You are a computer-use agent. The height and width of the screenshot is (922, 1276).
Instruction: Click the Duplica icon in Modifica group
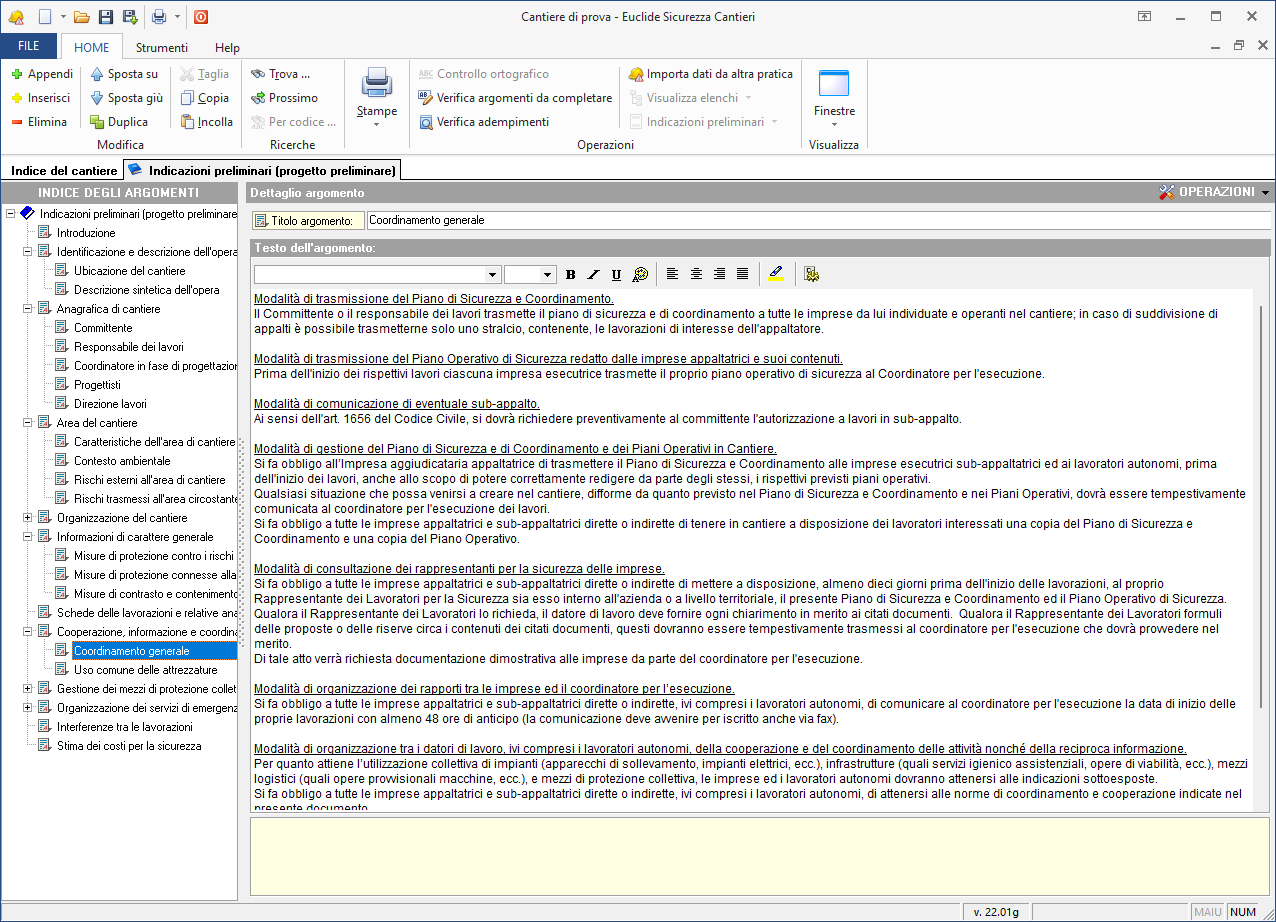pos(97,122)
